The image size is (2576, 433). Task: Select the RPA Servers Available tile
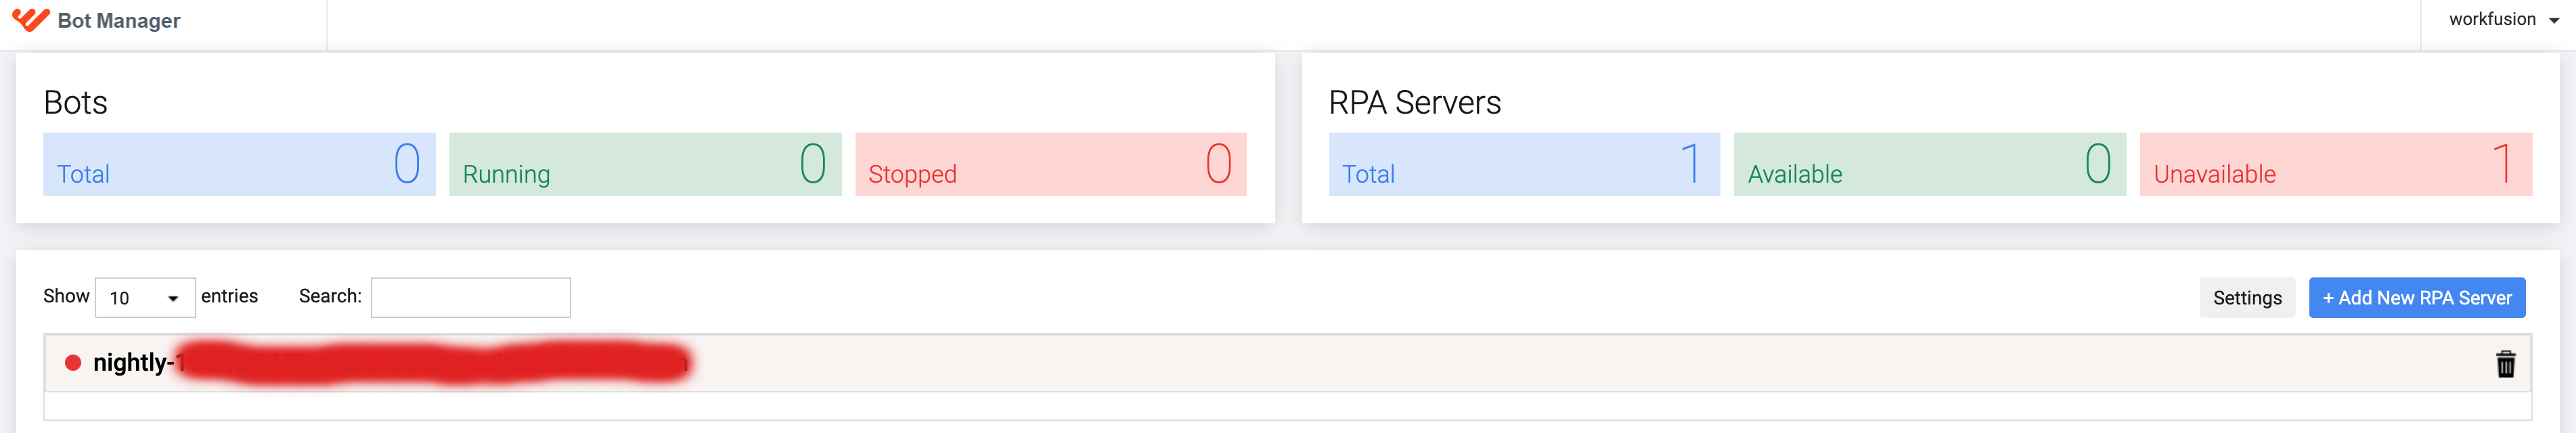click(x=1929, y=164)
